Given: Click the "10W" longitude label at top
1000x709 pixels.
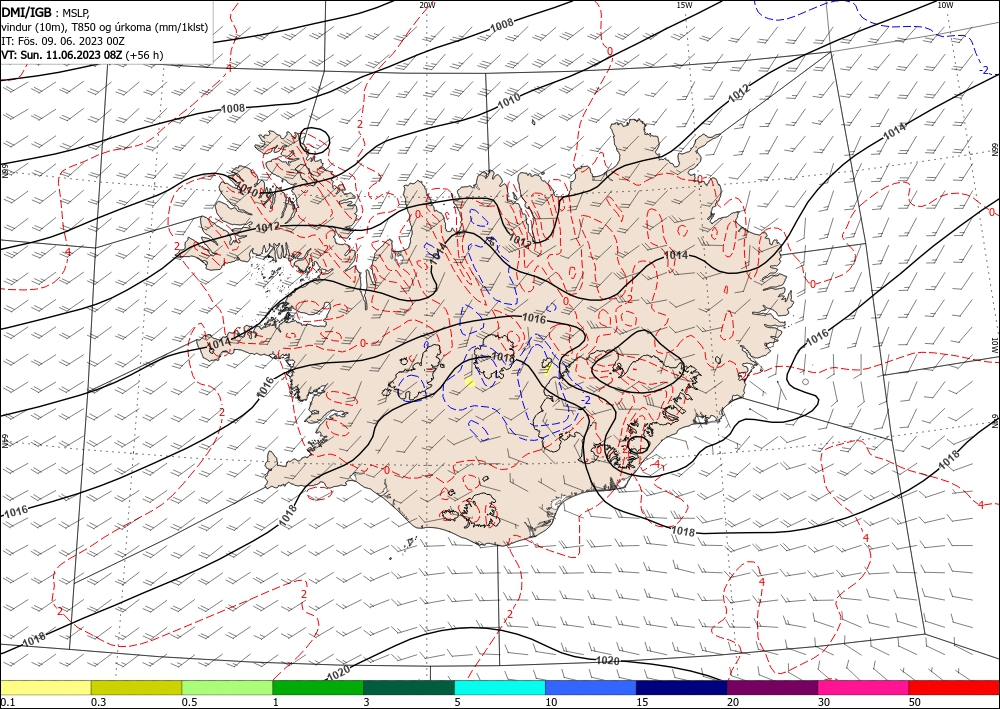Looking at the screenshot, I should 945,5.
